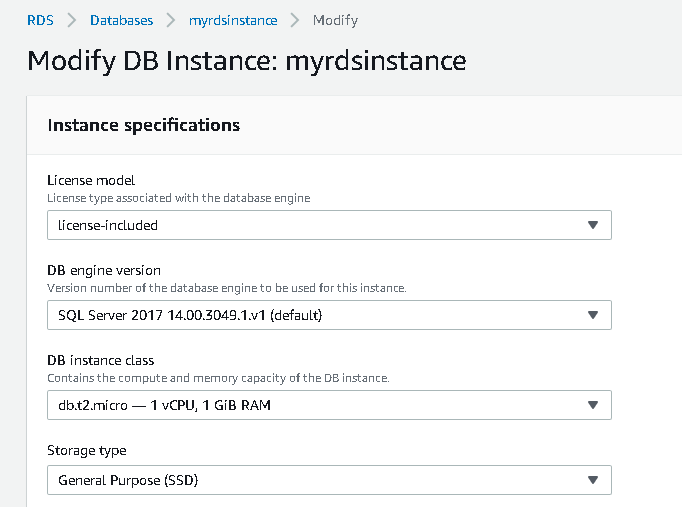Go to the RDS breadcrumb link
682x507 pixels.
pyautogui.click(x=40, y=20)
